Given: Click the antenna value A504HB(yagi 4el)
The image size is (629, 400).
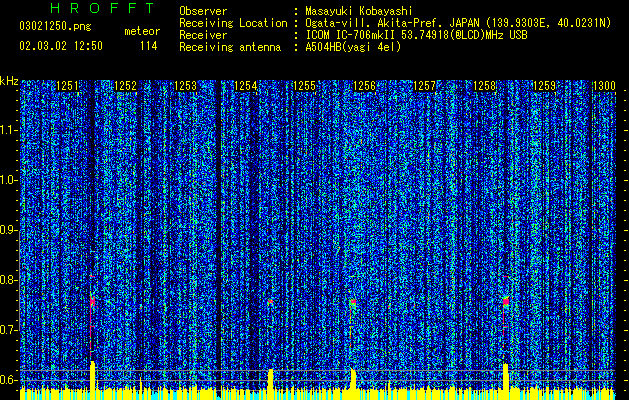Looking at the screenshot, I should pos(353,47).
